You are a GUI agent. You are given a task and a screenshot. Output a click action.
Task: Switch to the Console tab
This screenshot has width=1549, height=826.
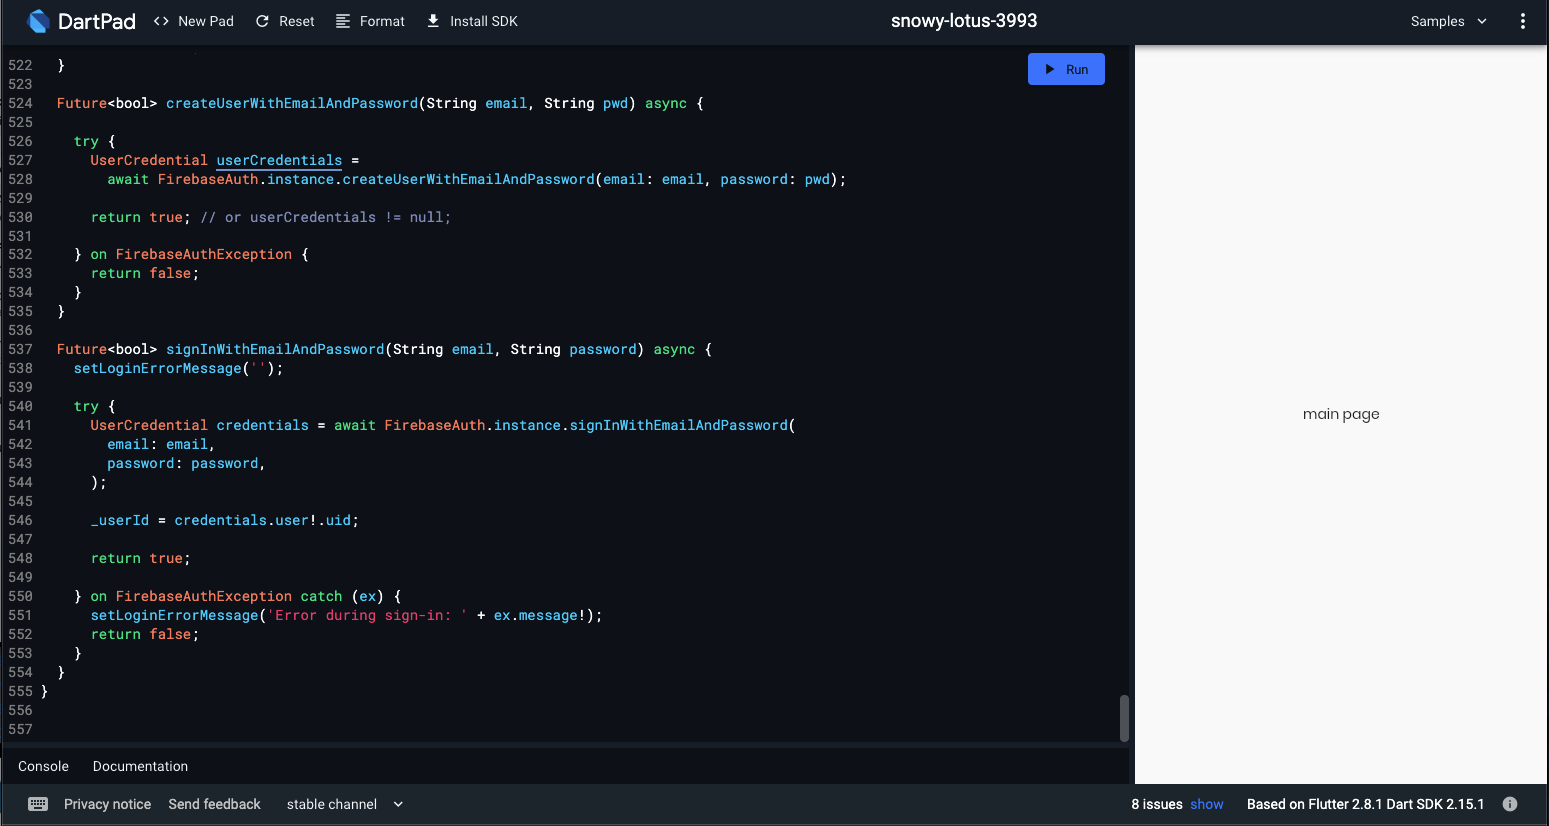[43, 766]
